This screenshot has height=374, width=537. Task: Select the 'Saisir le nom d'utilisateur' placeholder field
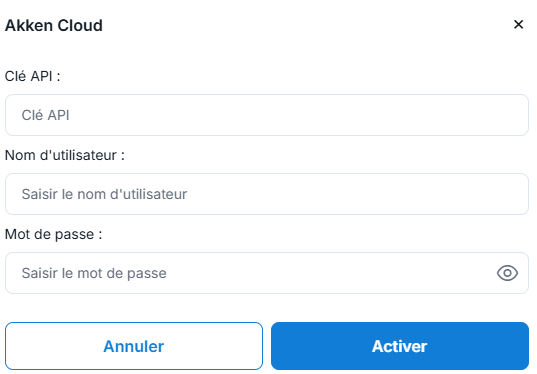click(267, 194)
